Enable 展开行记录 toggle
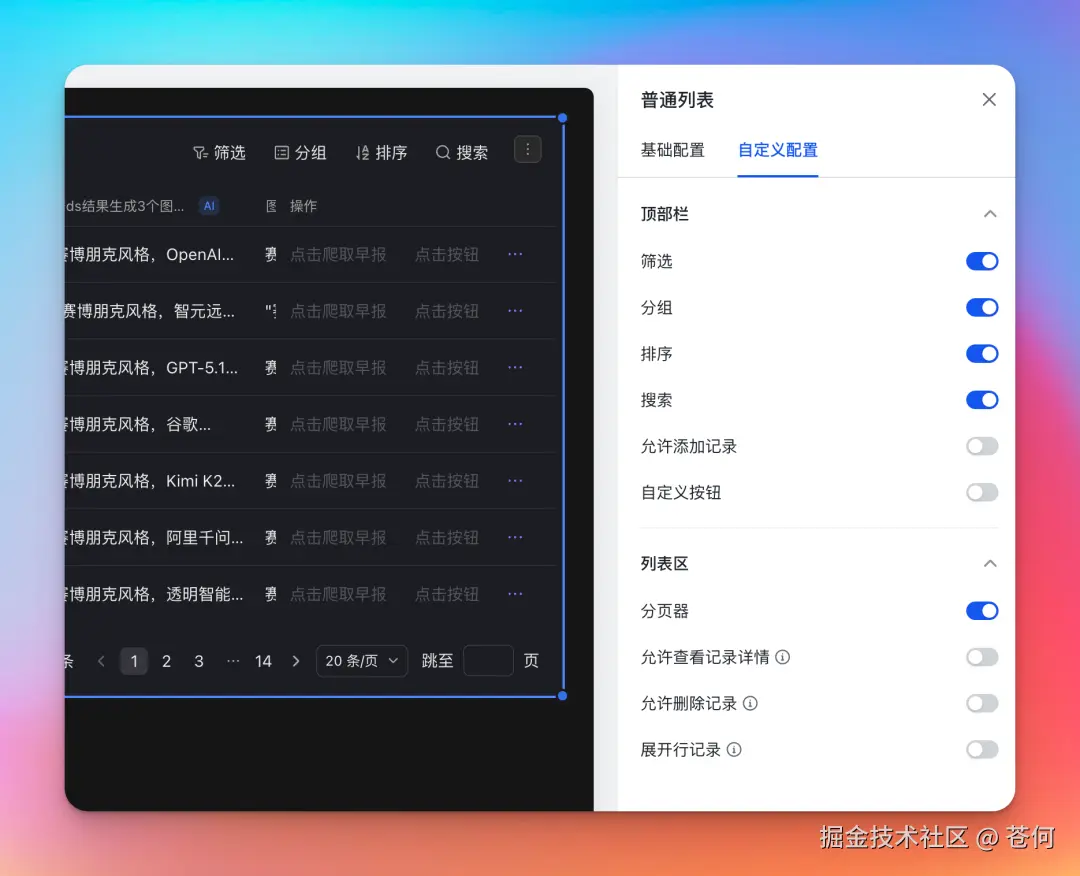This screenshot has height=876, width=1080. (x=982, y=749)
